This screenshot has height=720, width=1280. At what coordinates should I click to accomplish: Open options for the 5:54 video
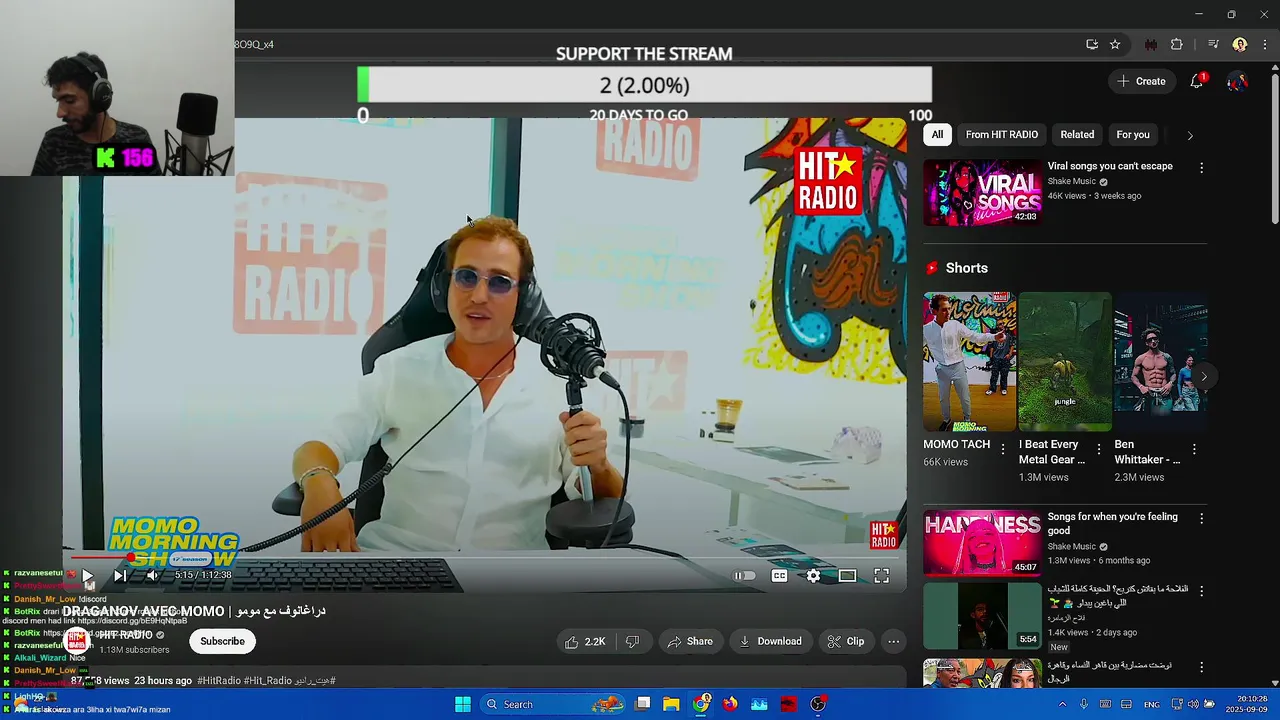tap(1201, 590)
